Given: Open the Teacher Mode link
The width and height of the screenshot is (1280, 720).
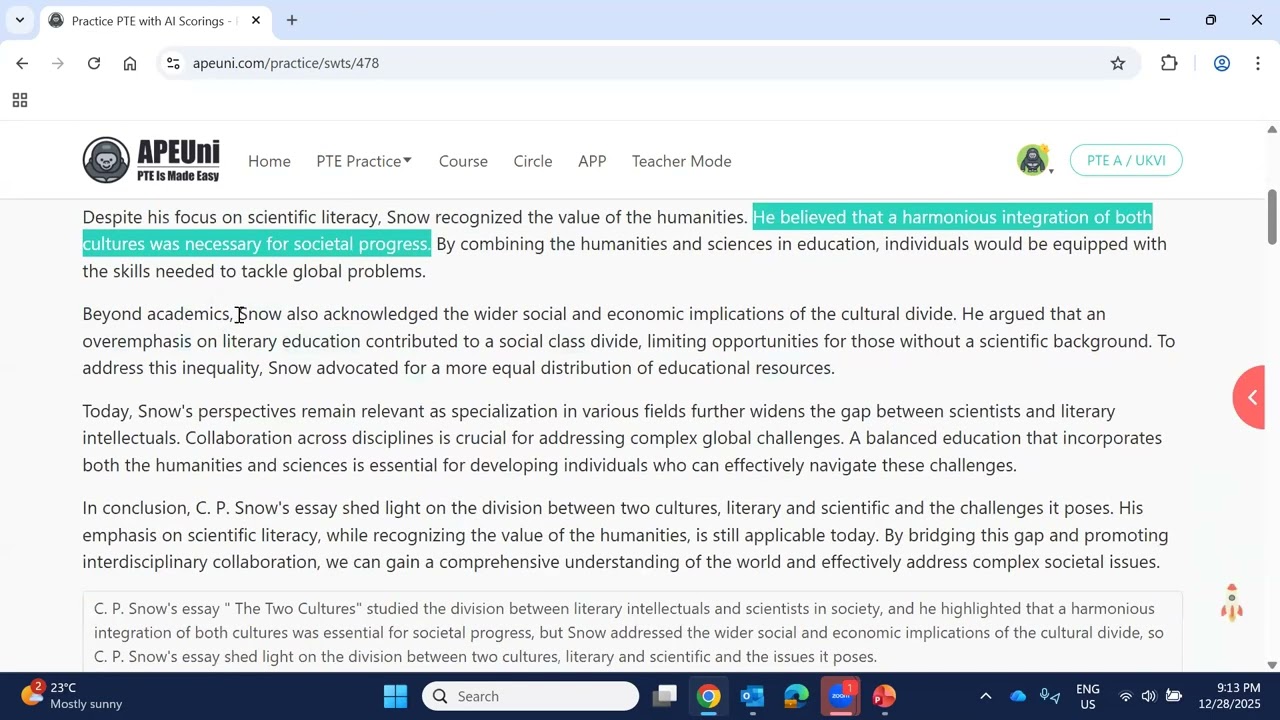Looking at the screenshot, I should pyautogui.click(x=681, y=161).
